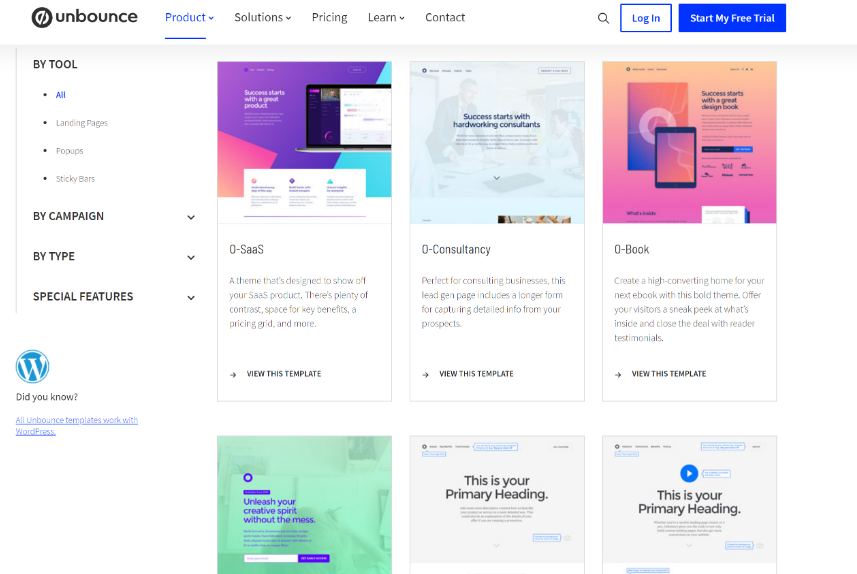Open the O-SaaS template thumbnail
This screenshot has height=574, width=857.
pyautogui.click(x=304, y=142)
